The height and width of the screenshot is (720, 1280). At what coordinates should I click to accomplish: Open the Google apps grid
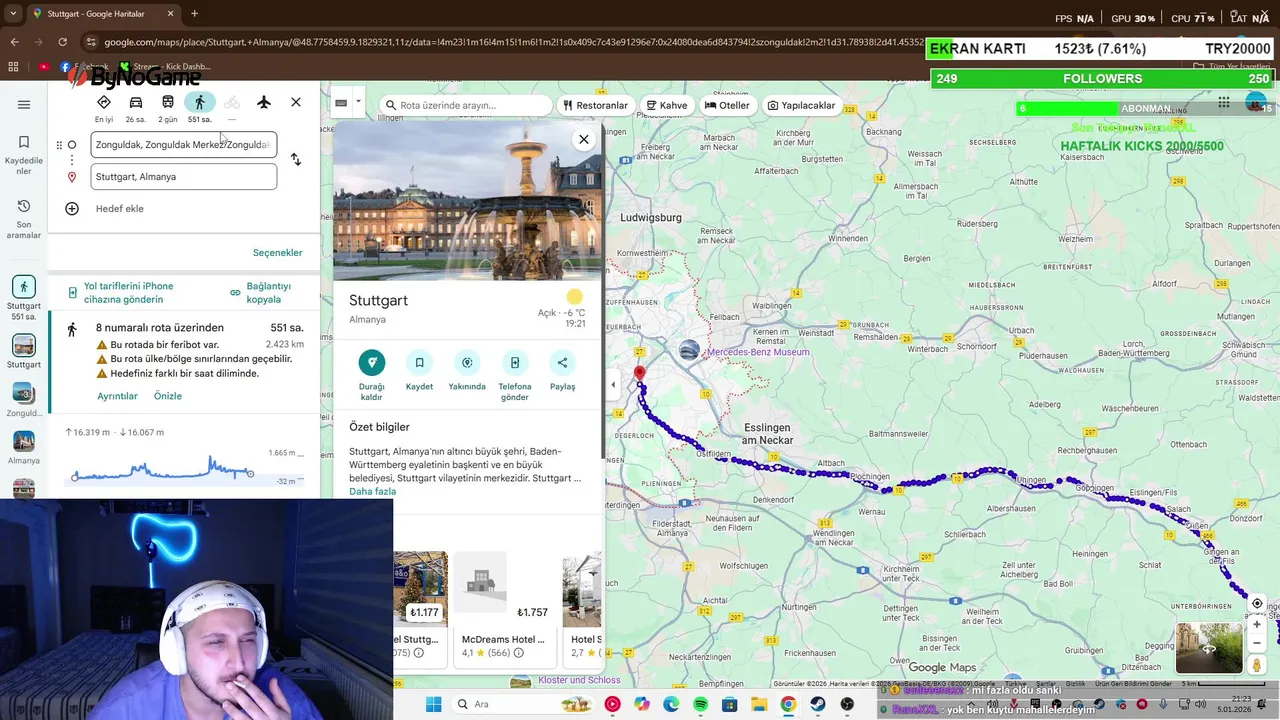point(1223,103)
